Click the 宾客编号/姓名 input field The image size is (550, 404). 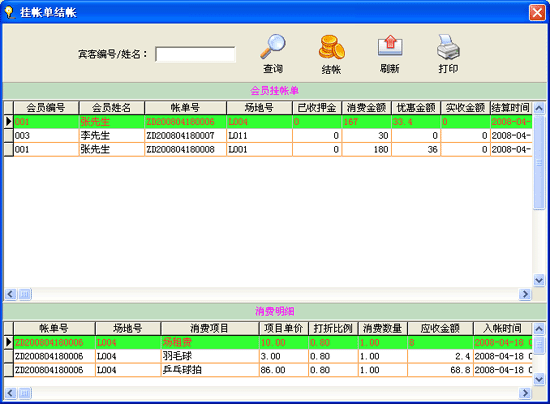(x=195, y=54)
